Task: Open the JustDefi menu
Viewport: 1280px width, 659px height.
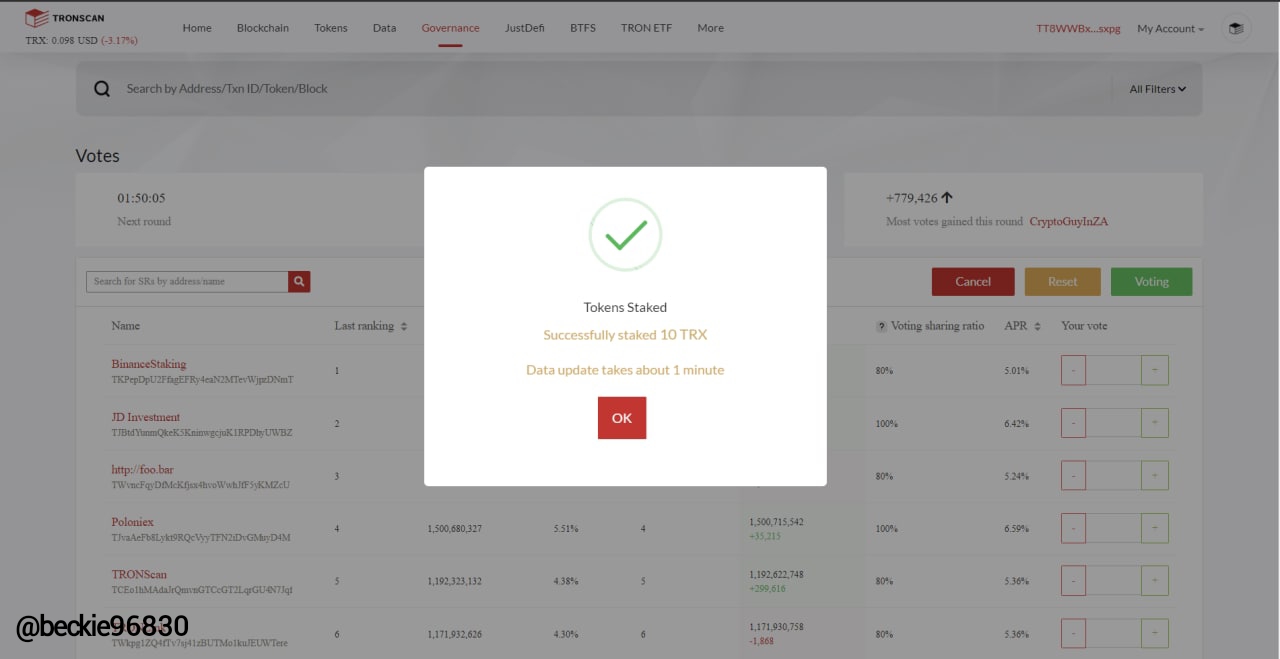Action: 525,28
